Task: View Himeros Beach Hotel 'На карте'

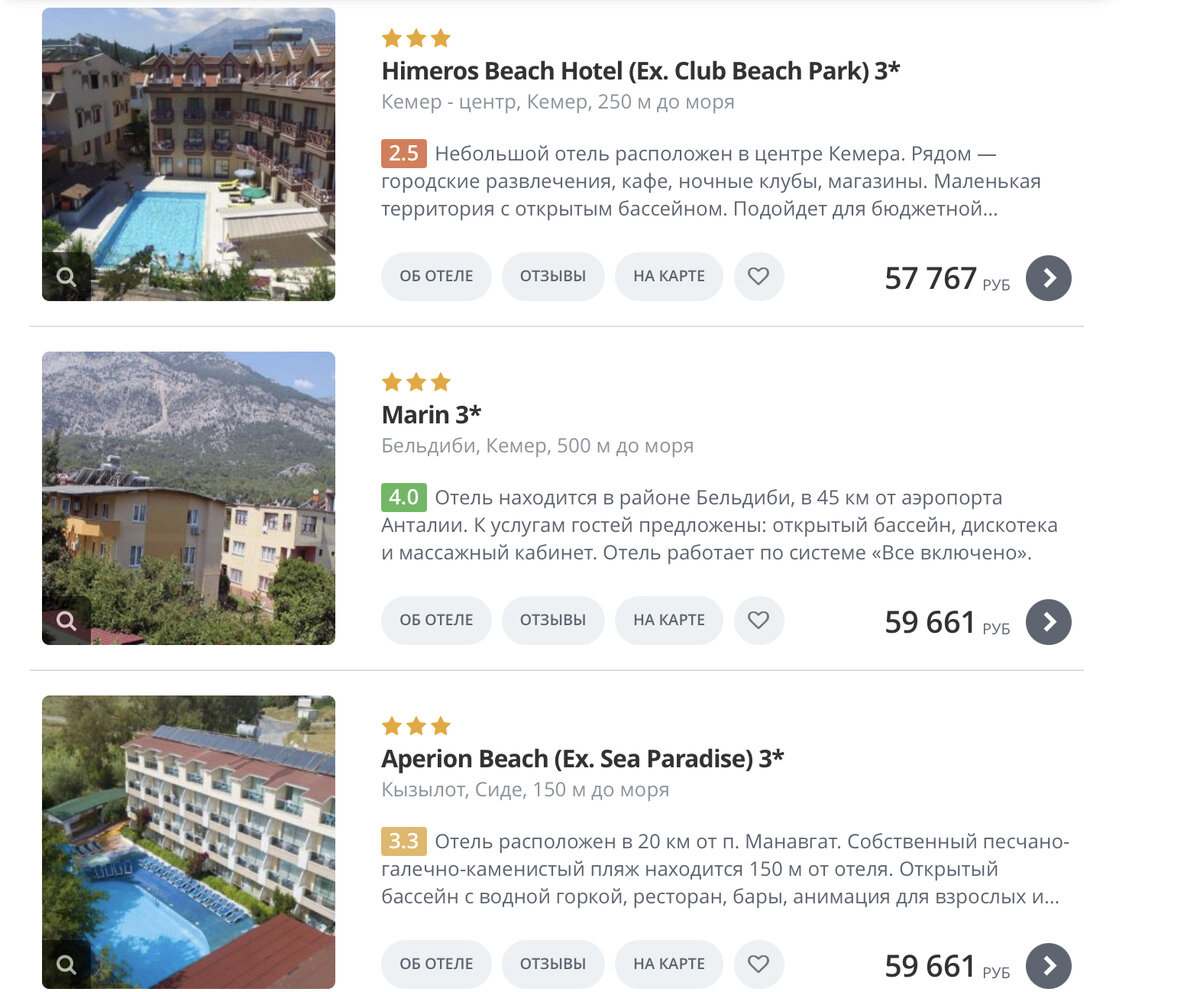Action: 669,276
